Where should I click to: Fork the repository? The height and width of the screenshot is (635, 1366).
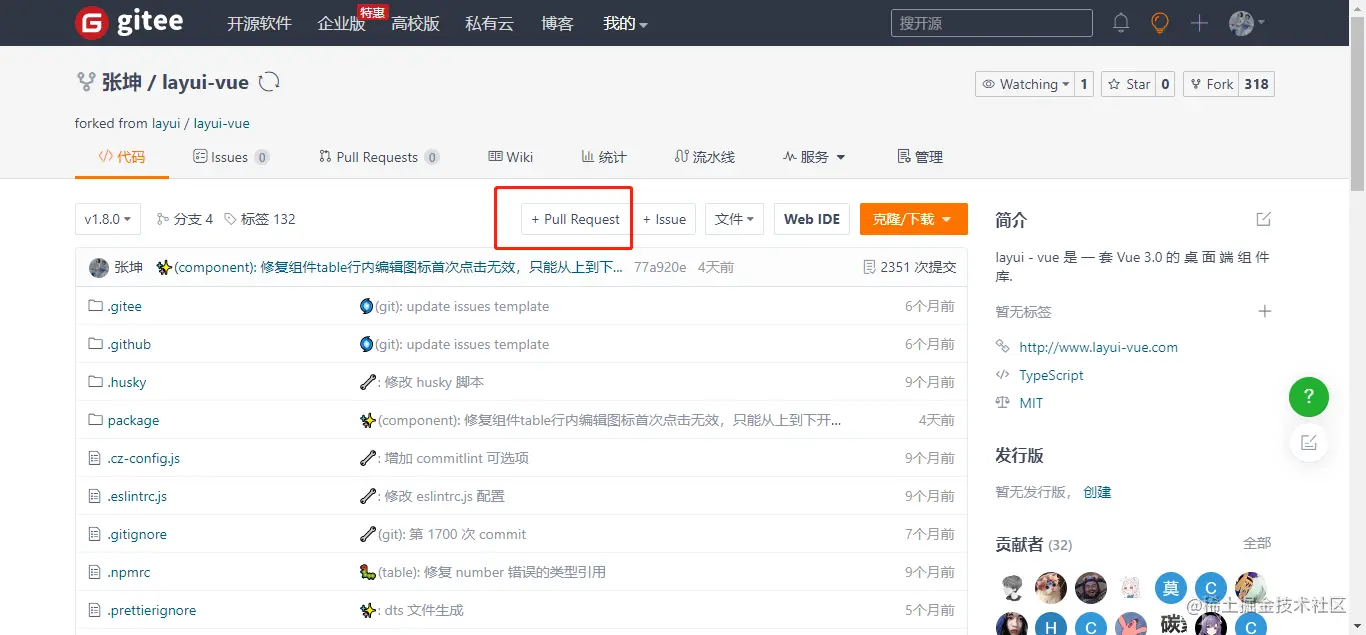coord(1211,84)
